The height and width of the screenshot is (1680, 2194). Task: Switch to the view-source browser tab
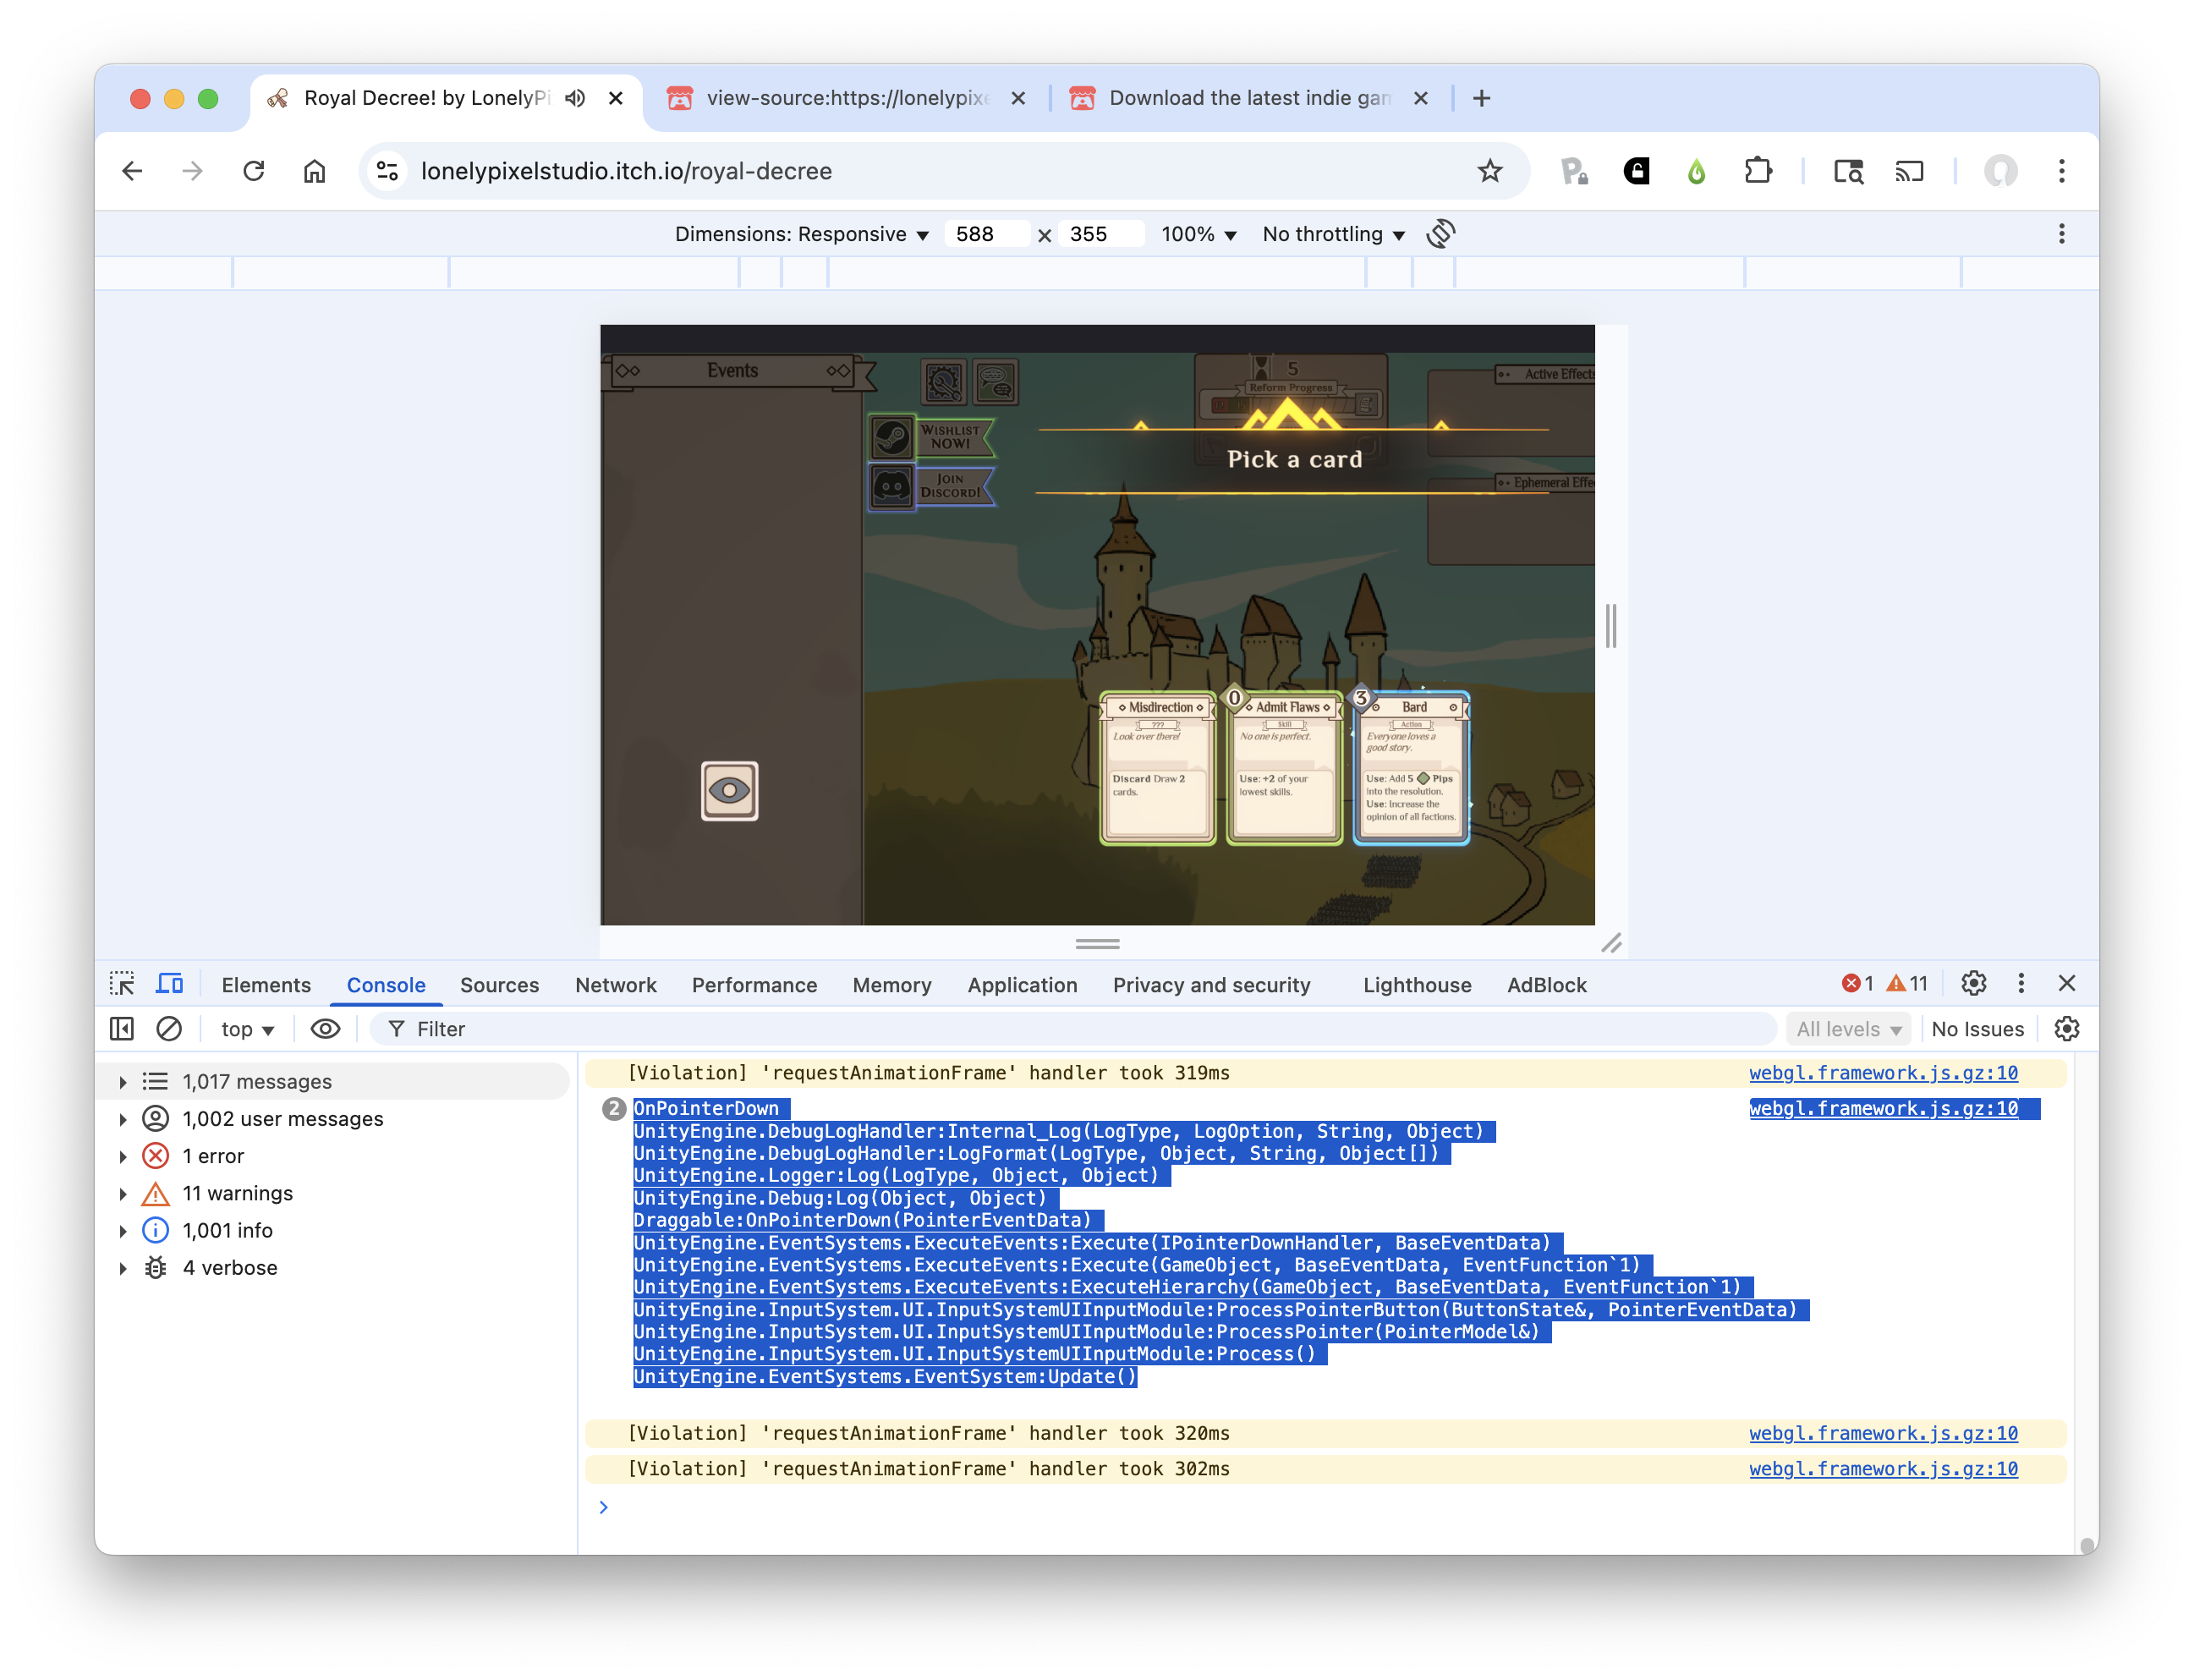click(846, 98)
